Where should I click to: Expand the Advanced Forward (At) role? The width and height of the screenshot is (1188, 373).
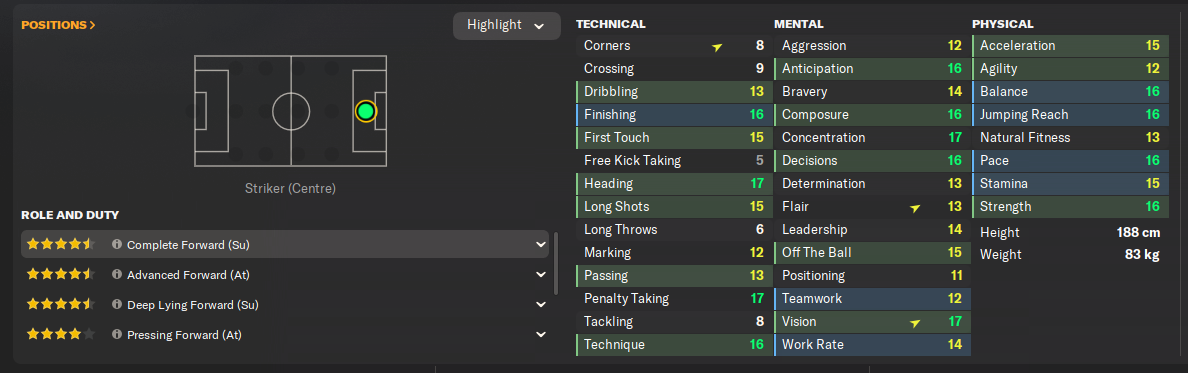point(541,274)
